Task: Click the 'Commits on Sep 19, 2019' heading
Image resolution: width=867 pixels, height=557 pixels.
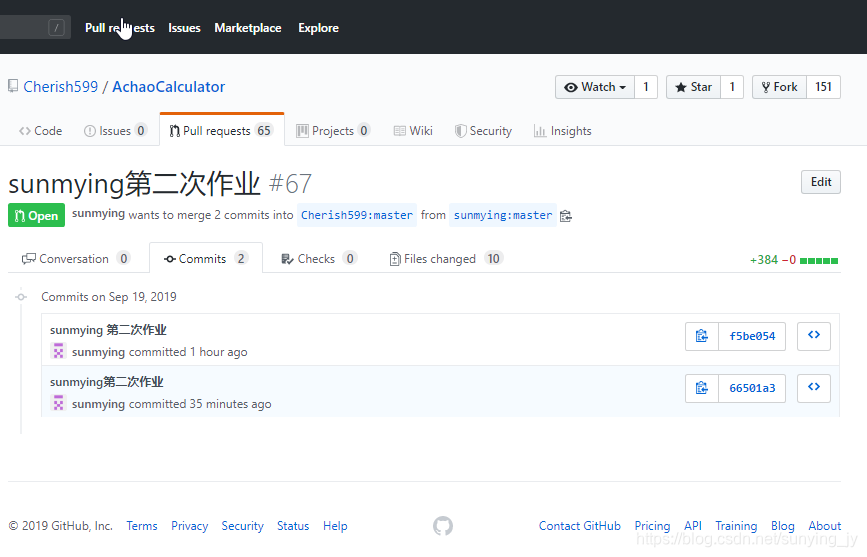Action: click(109, 297)
